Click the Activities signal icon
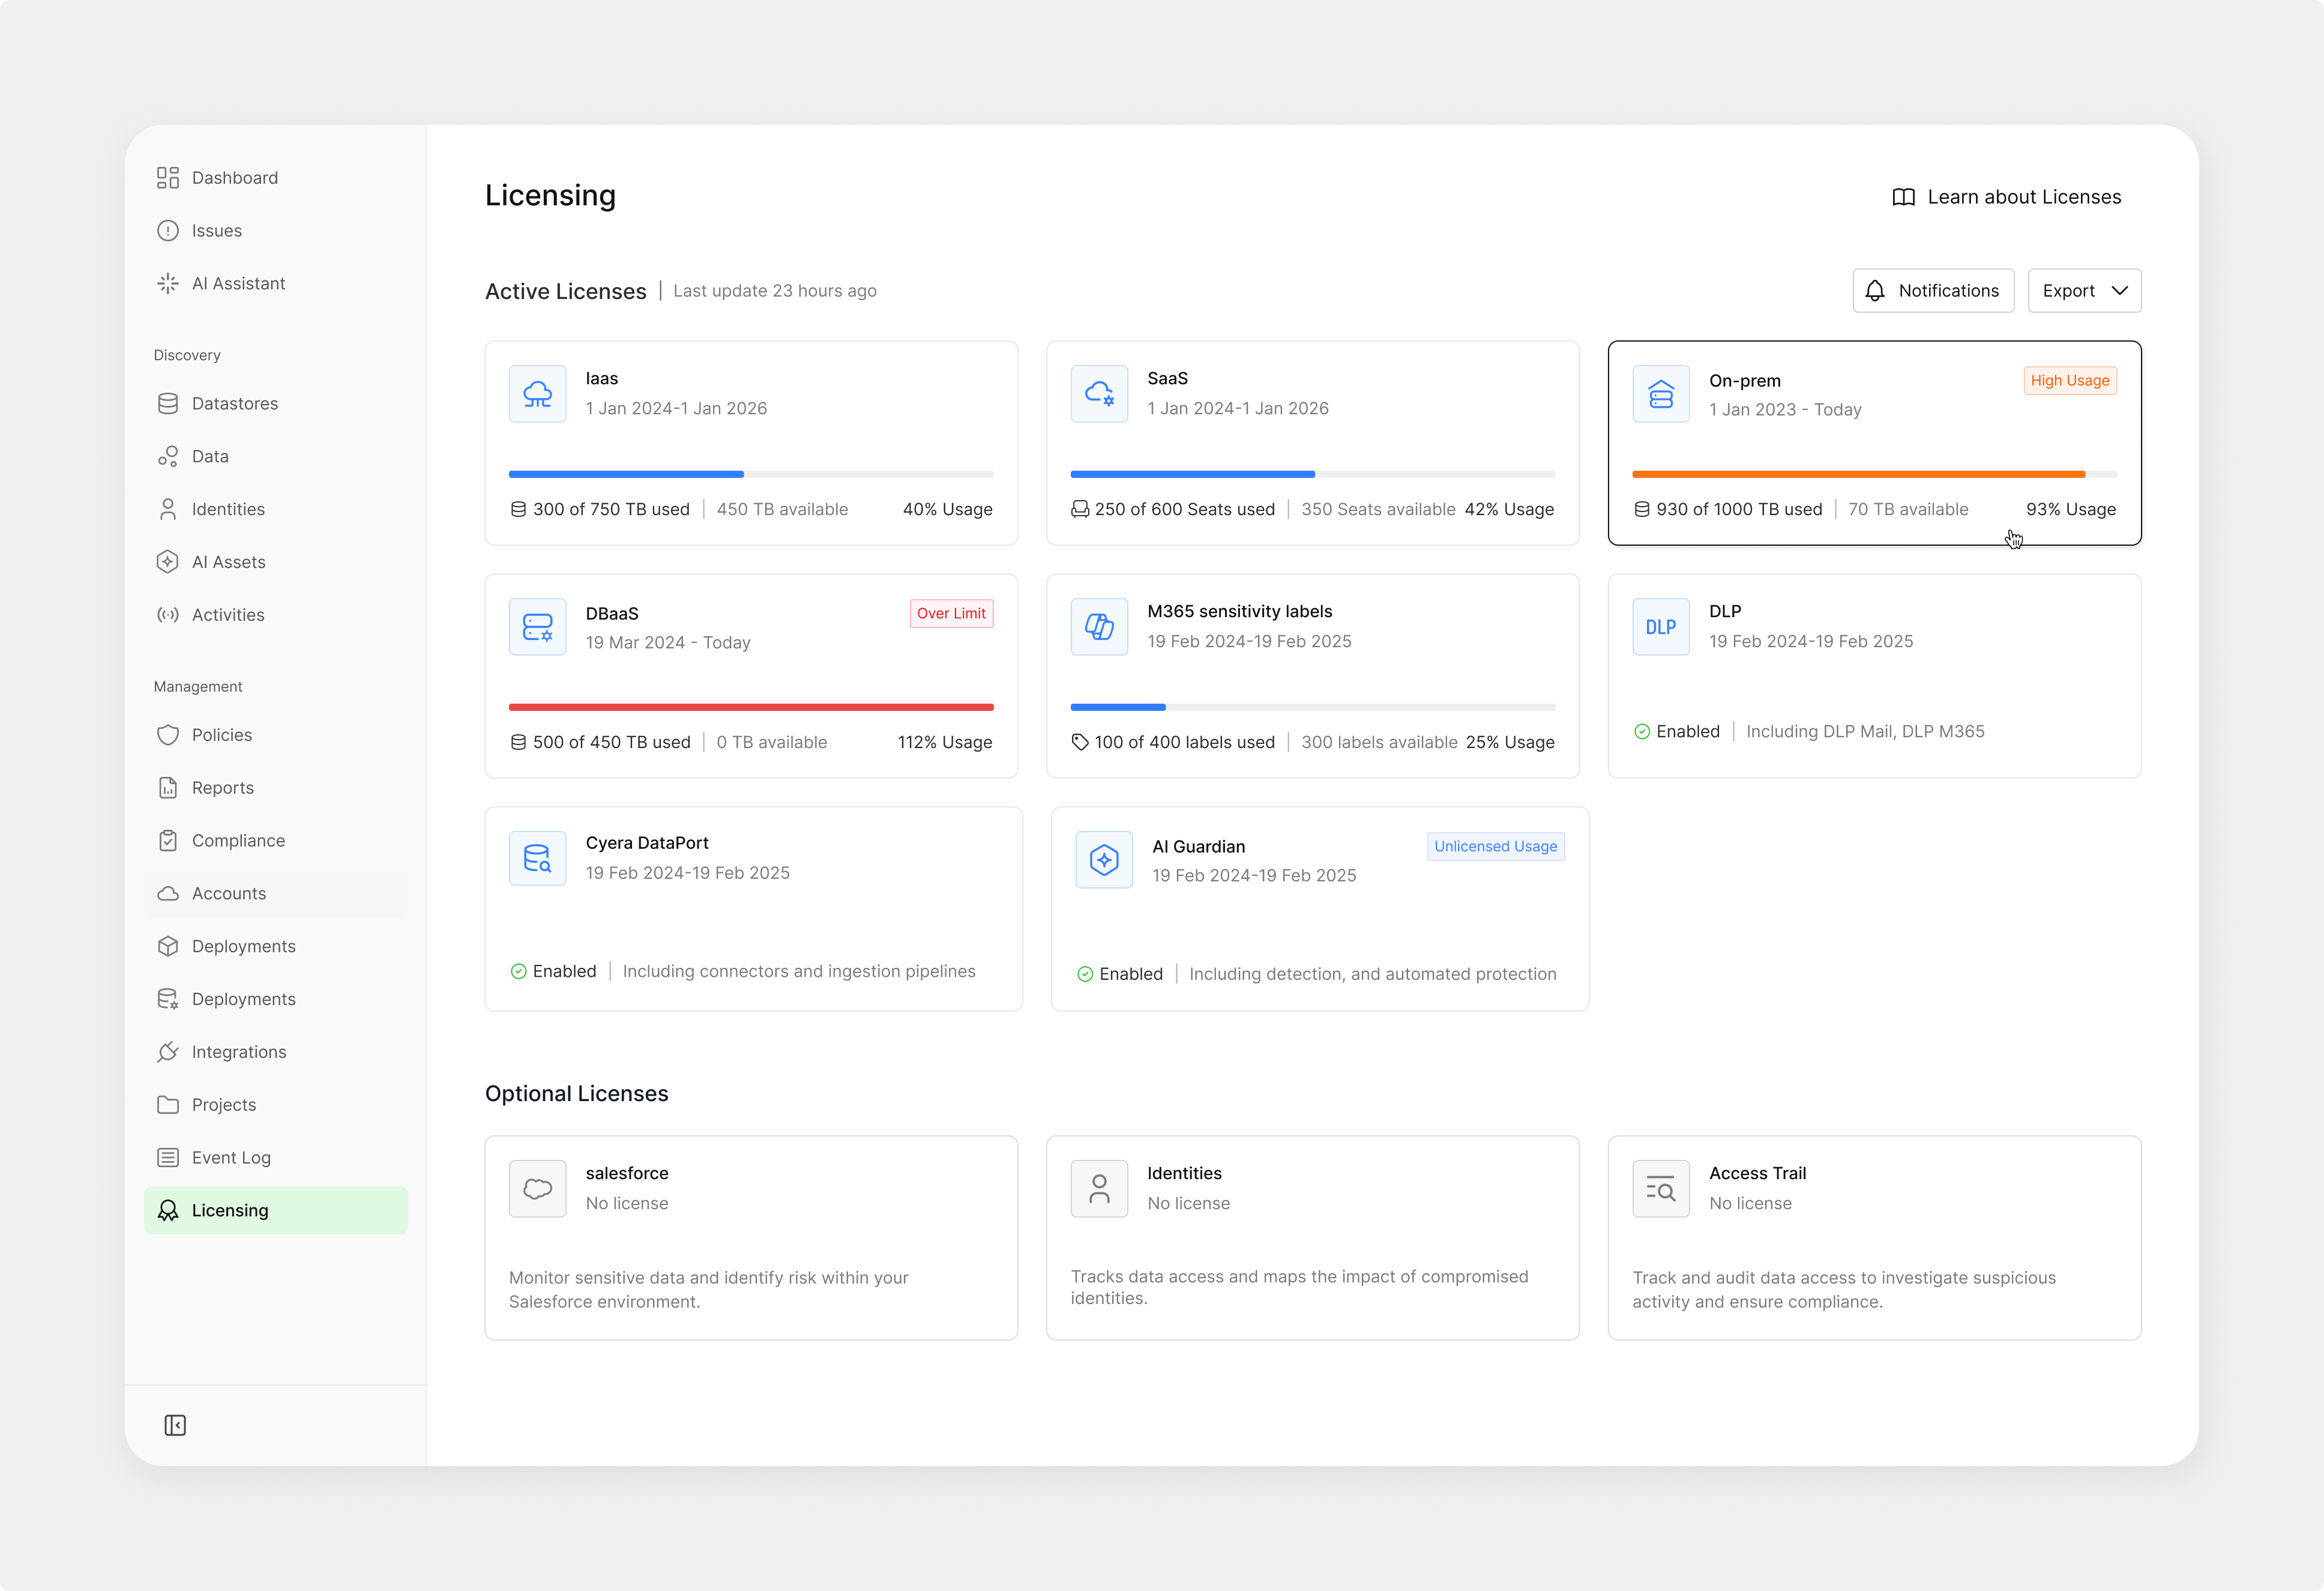Screen dimensions: 2324x1591 coord(168,615)
